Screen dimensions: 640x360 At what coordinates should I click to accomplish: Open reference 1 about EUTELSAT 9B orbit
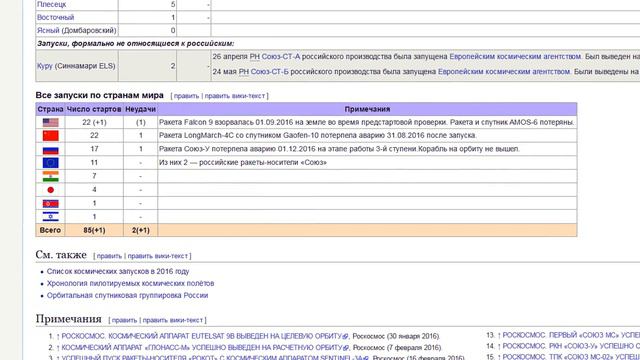tap(201, 336)
